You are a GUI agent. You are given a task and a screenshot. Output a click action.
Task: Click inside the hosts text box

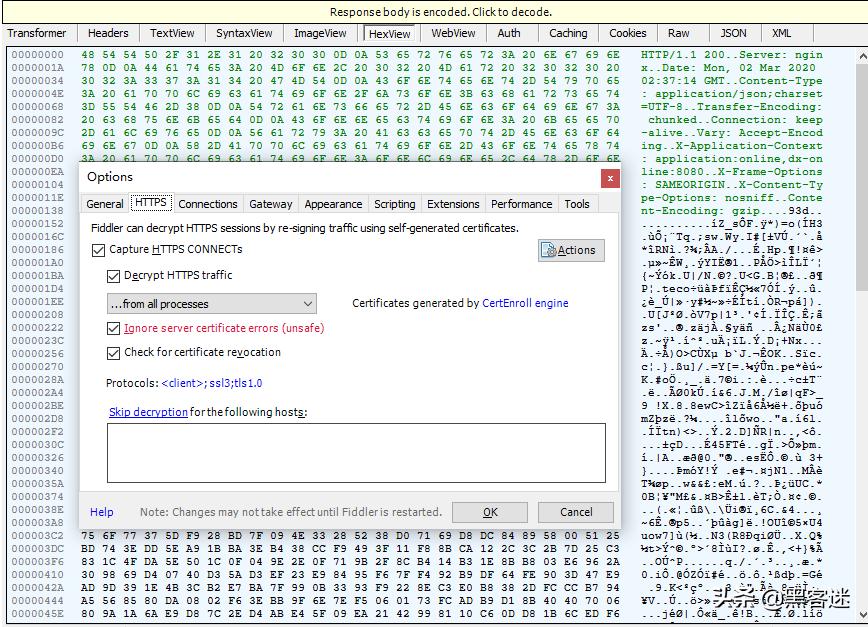(x=355, y=452)
